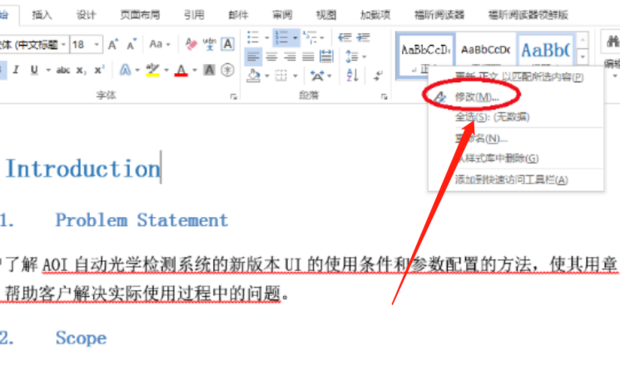
Task: Toggle underline formatting
Action: [34, 70]
